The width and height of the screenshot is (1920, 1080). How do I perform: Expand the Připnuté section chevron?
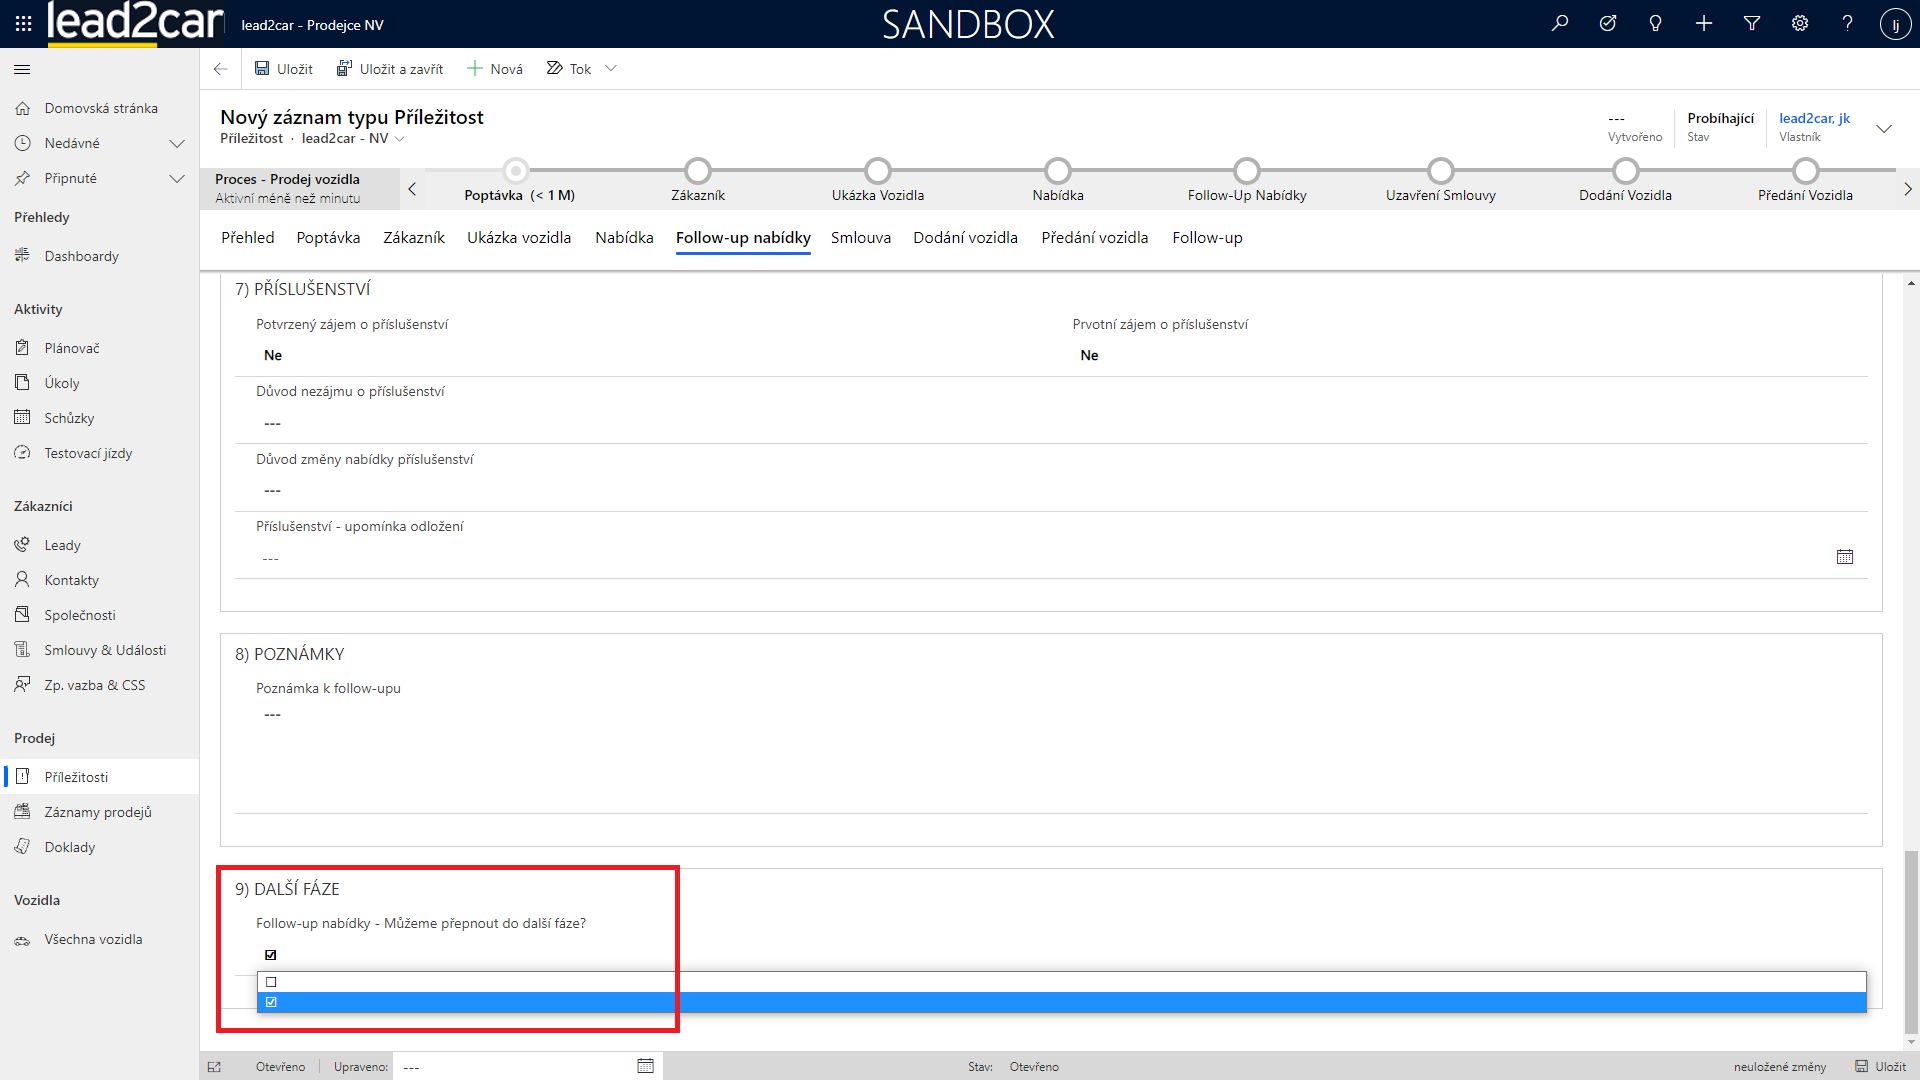tap(177, 178)
